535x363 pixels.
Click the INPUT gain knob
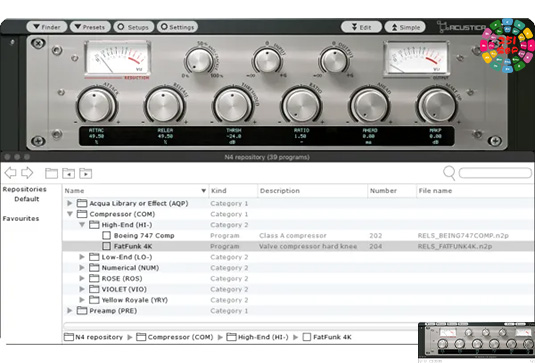click(267, 60)
